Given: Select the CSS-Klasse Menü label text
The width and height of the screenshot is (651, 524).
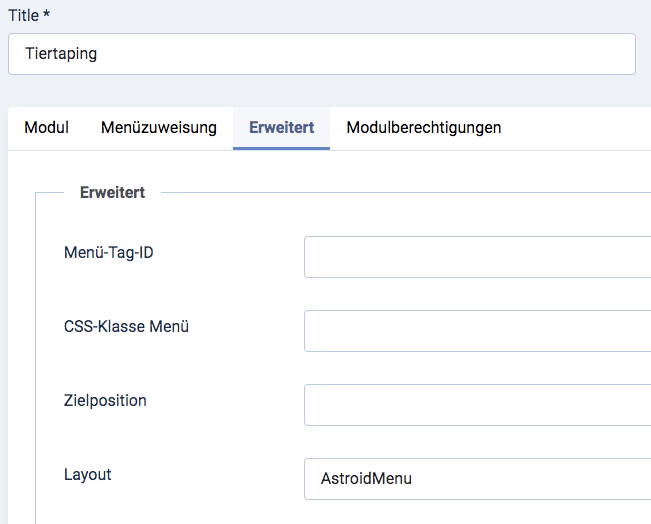Looking at the screenshot, I should pos(126,327).
